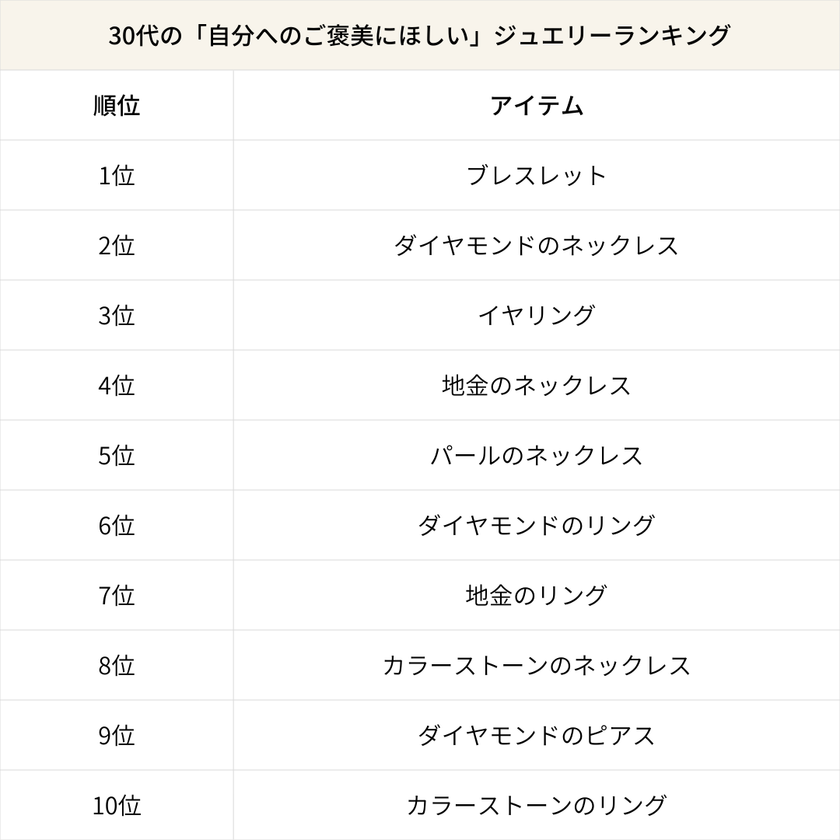Image resolution: width=840 pixels, height=840 pixels.
Task: Click the 10位 rank cell
Action: (x=116, y=805)
